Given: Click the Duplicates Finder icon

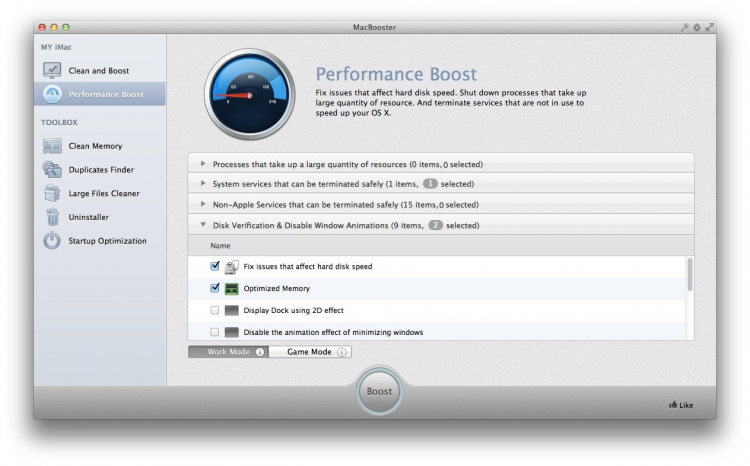Looking at the screenshot, I should click(52, 169).
